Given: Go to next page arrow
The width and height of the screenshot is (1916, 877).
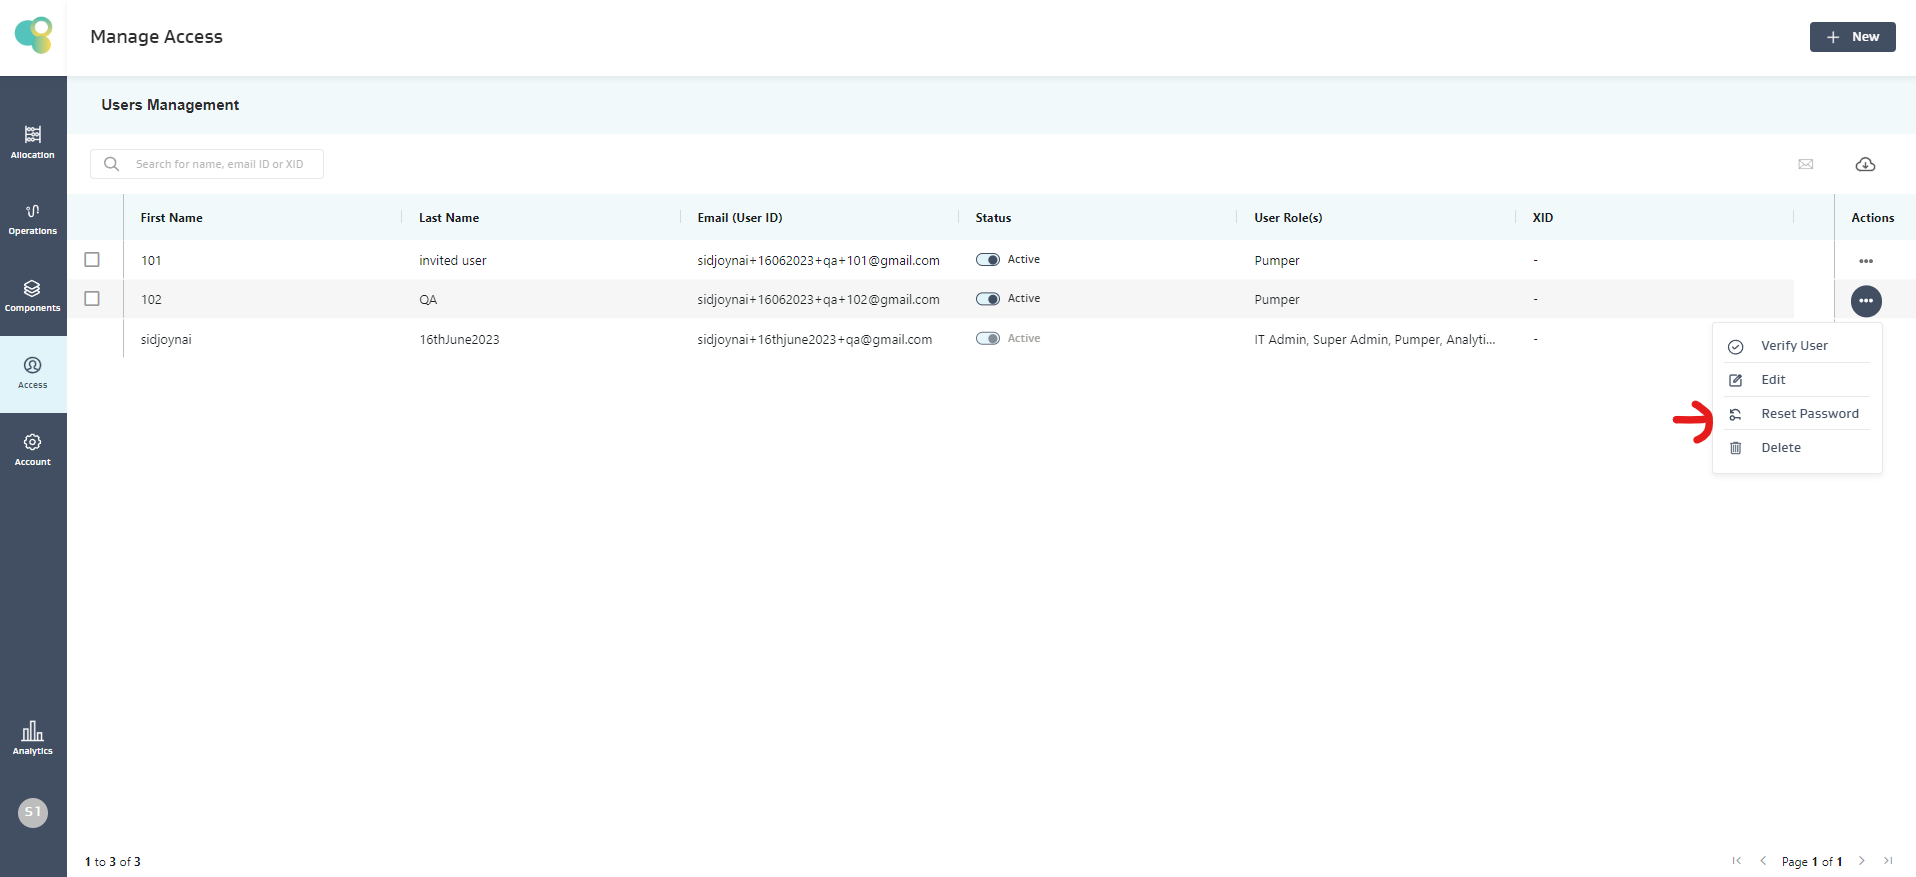Looking at the screenshot, I should (1861, 861).
